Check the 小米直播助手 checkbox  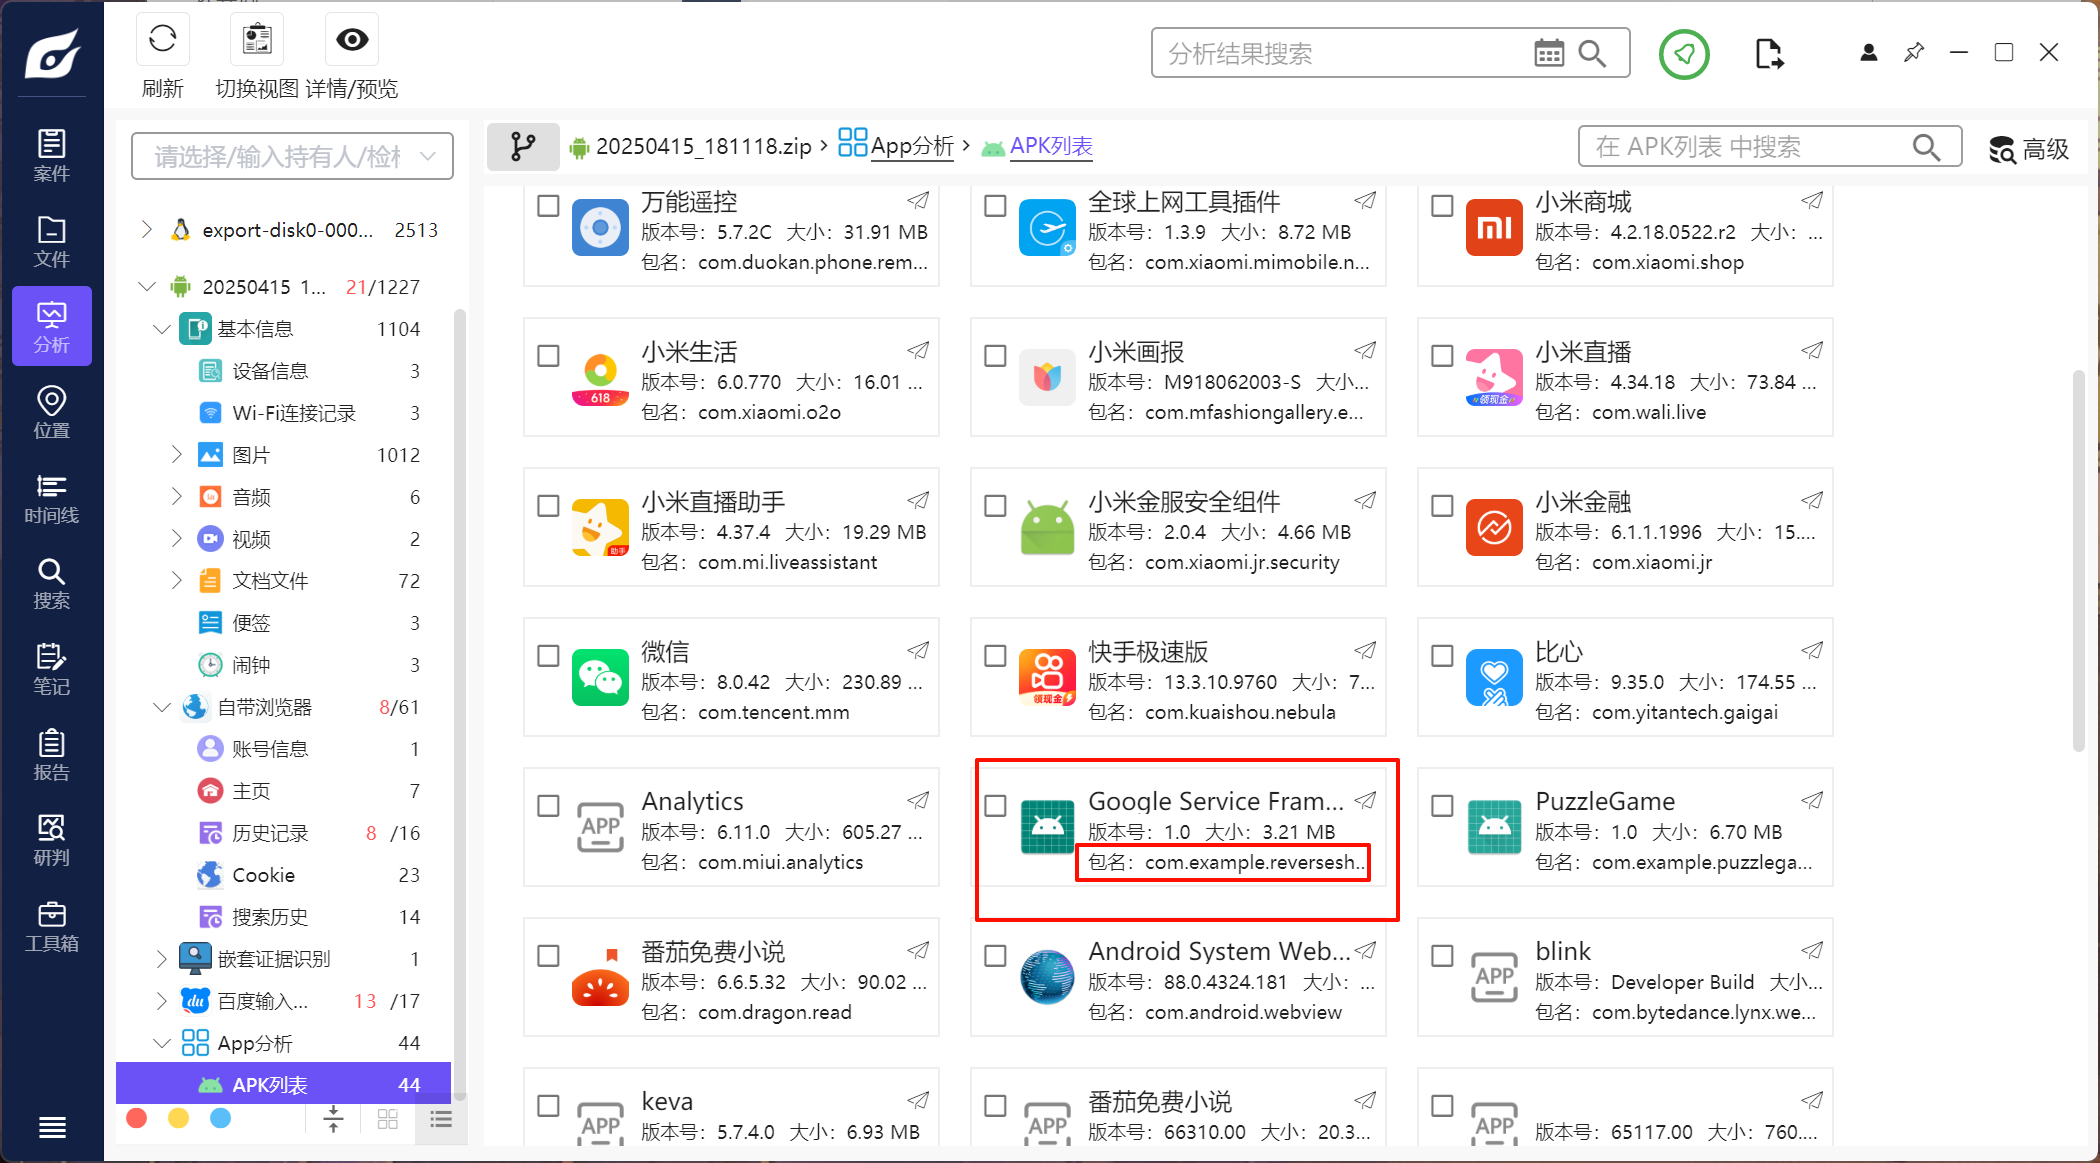pos(548,506)
